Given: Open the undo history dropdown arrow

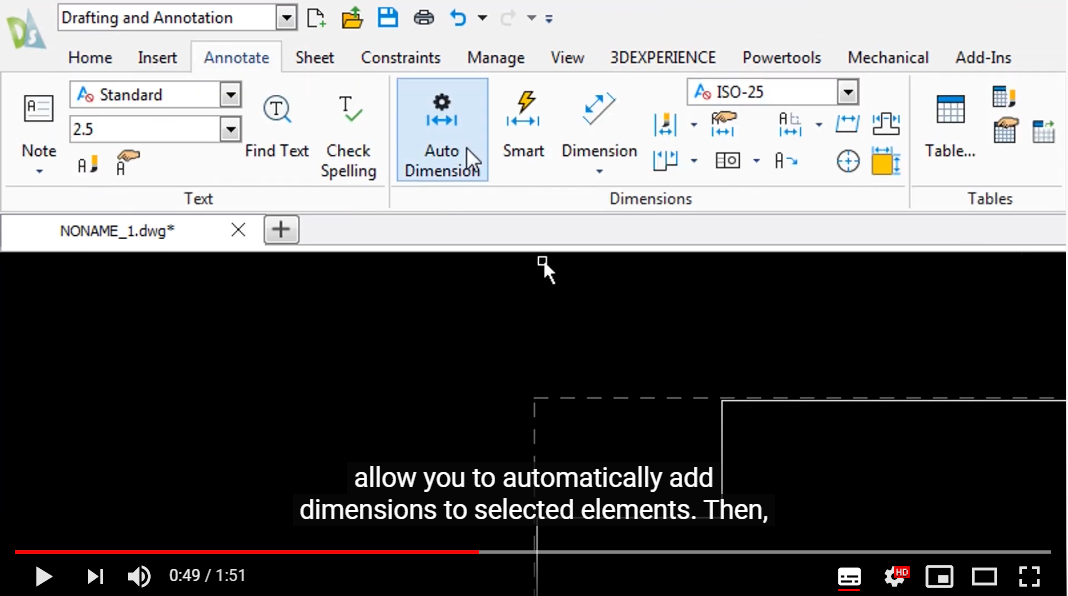Looking at the screenshot, I should click(x=482, y=18).
